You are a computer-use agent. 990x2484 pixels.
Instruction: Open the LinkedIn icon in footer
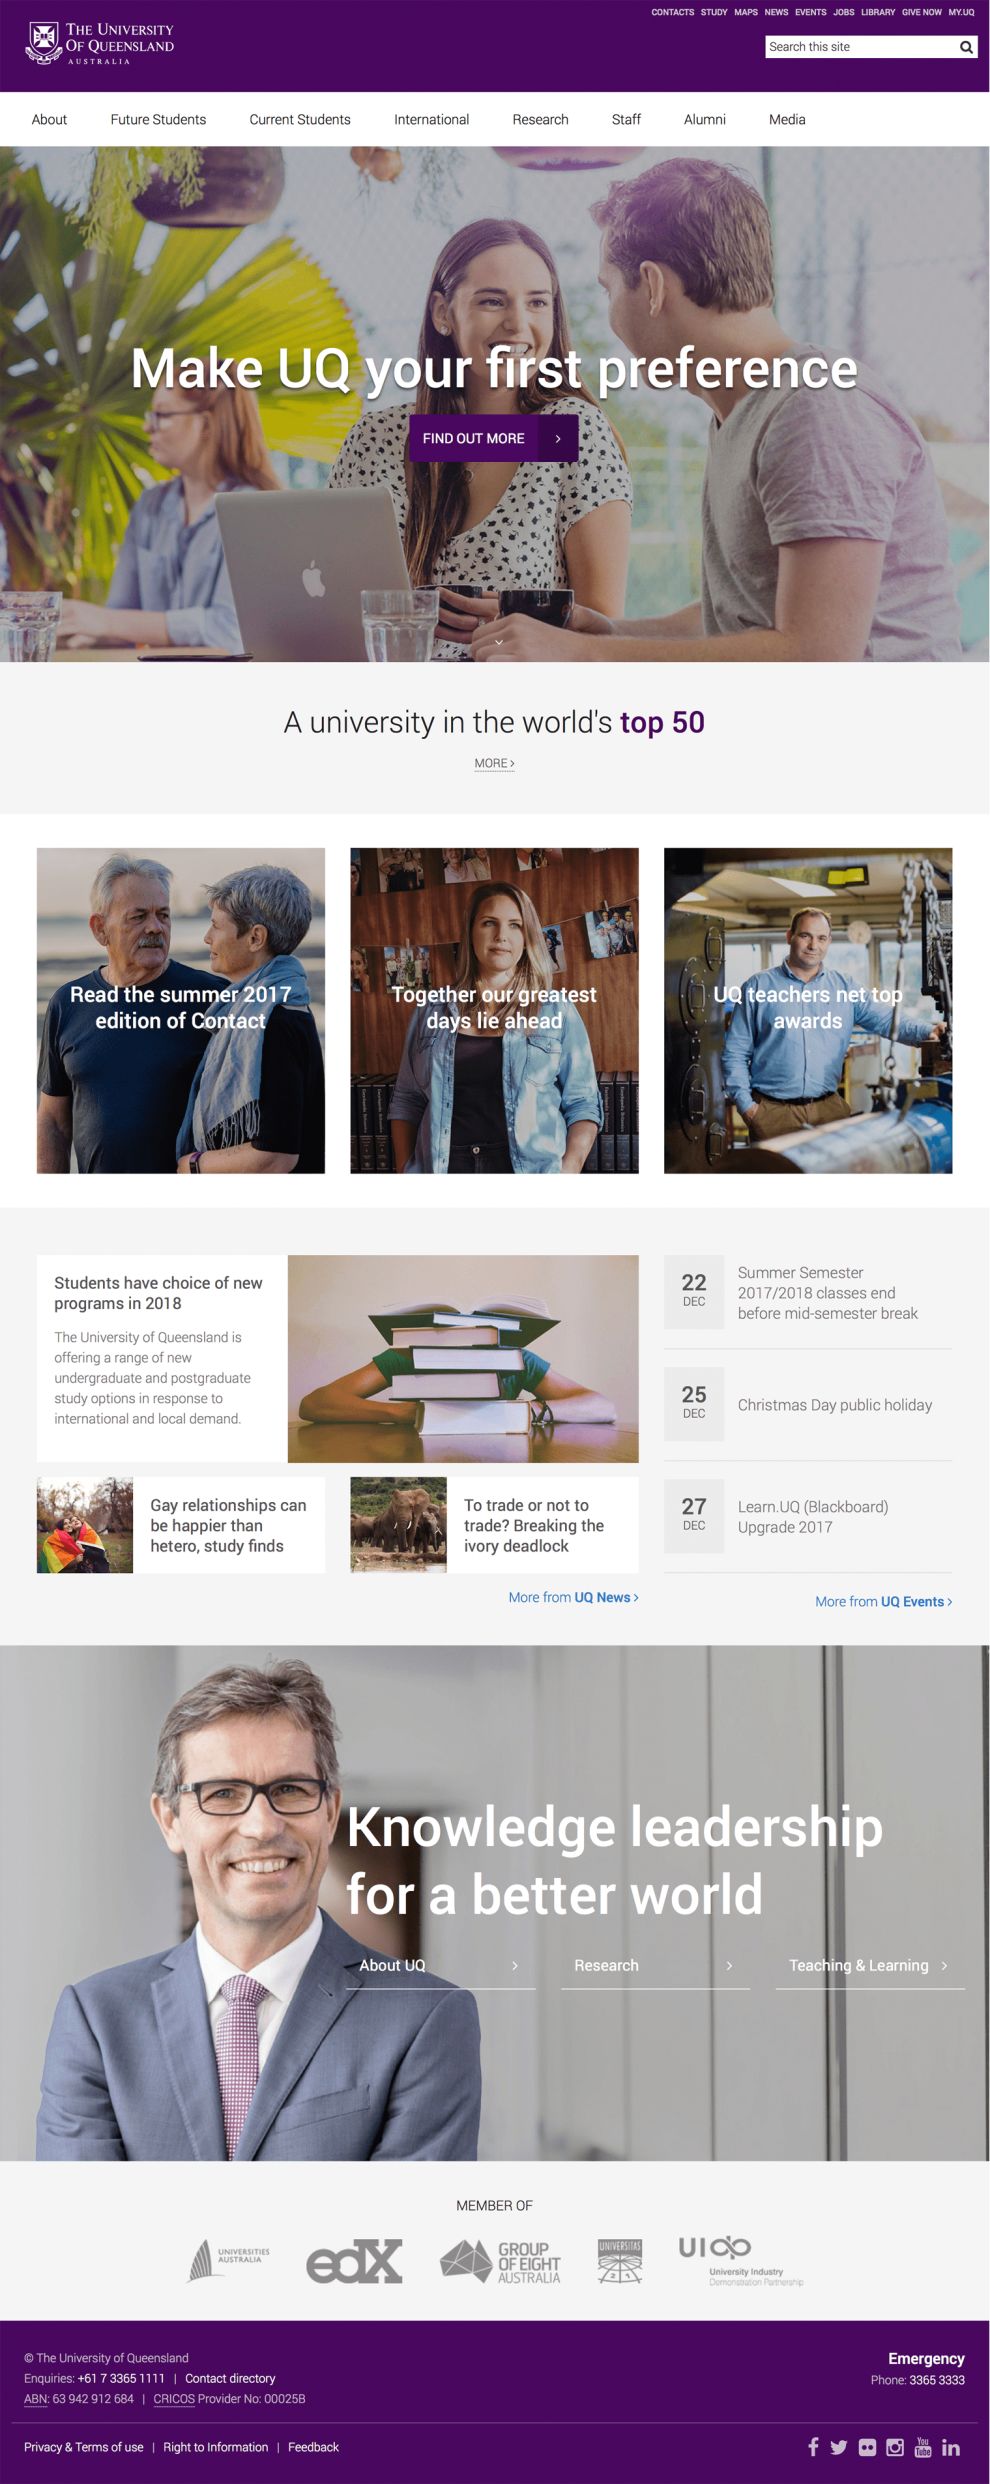pyautogui.click(x=951, y=2447)
